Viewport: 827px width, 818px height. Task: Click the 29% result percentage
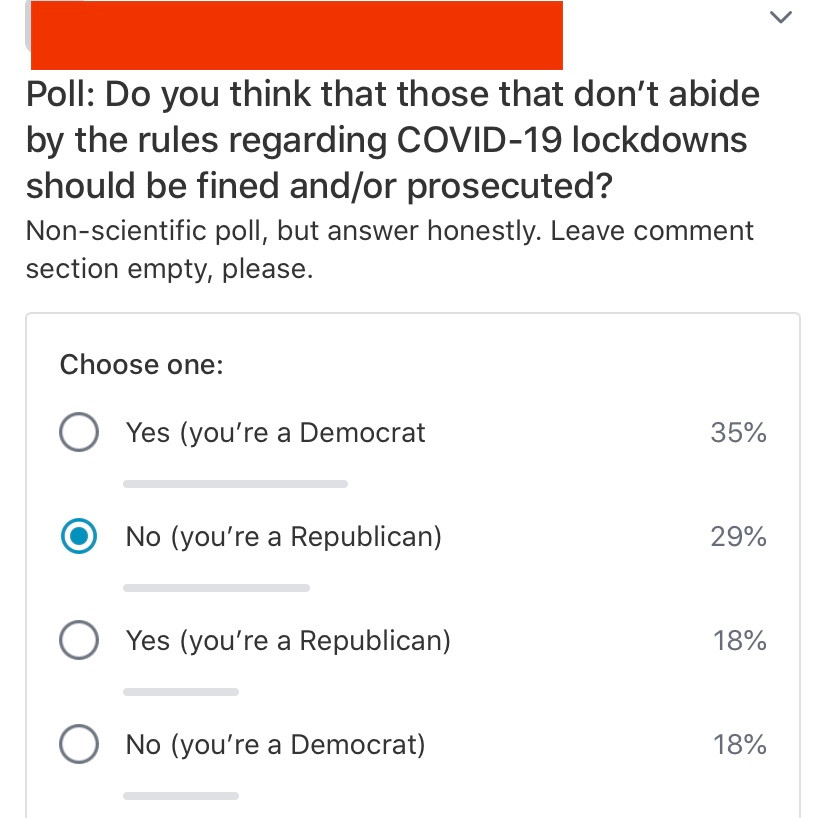click(738, 536)
